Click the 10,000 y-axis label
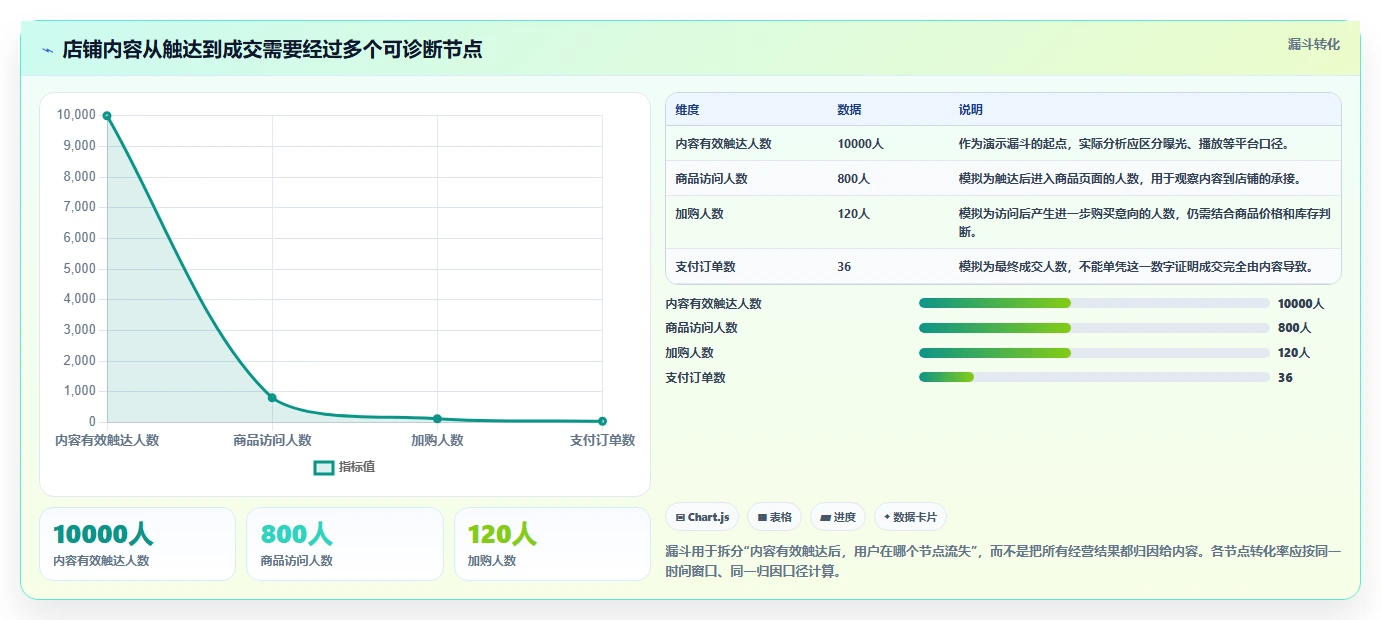The width and height of the screenshot is (1381, 620). tap(76, 115)
